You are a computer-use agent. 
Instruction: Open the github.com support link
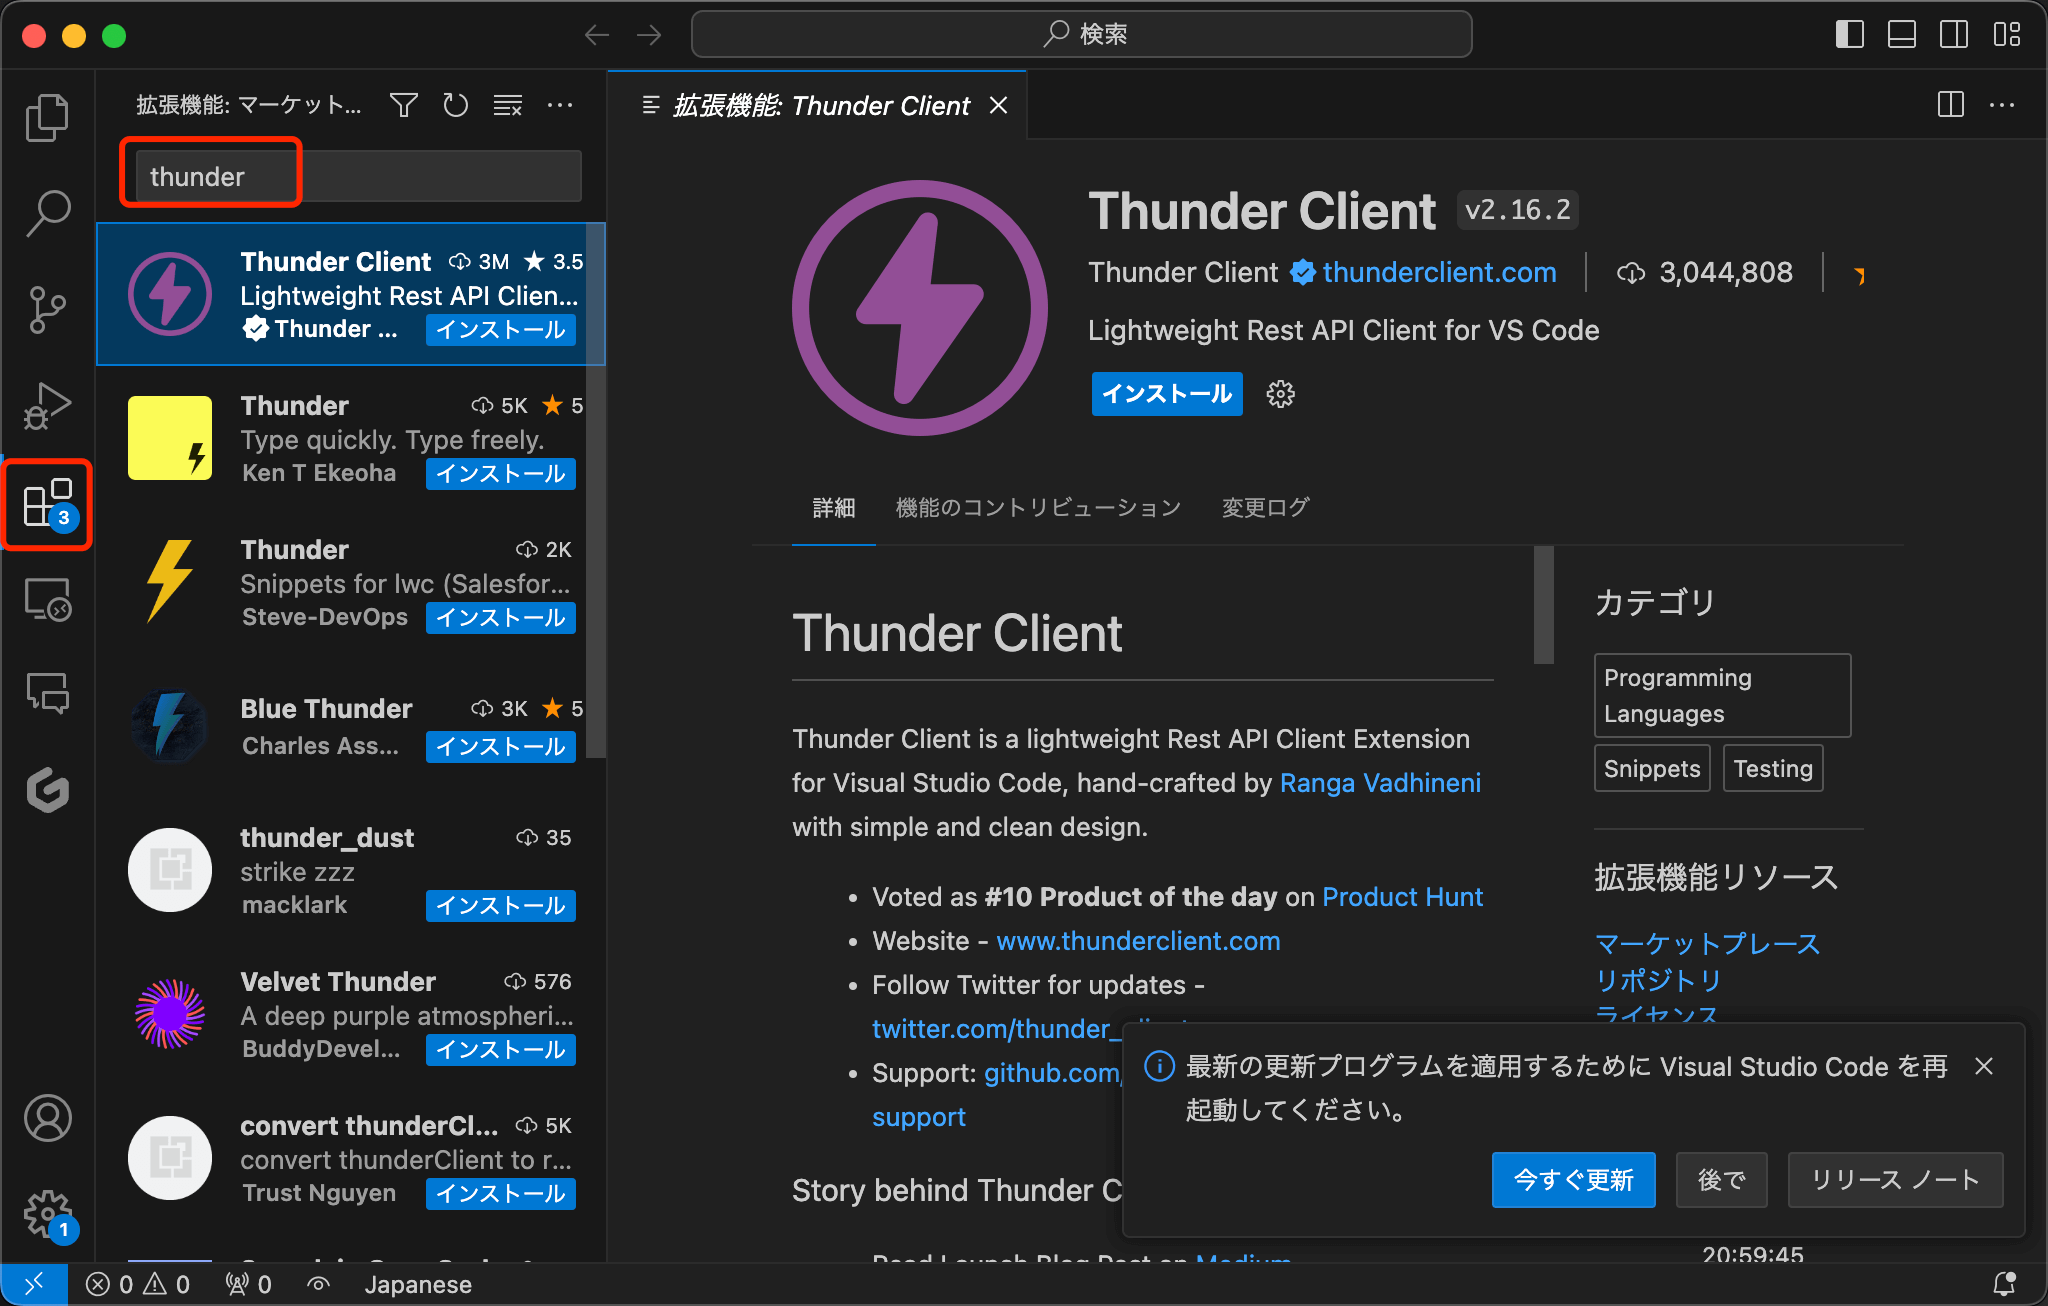[x=1052, y=1073]
